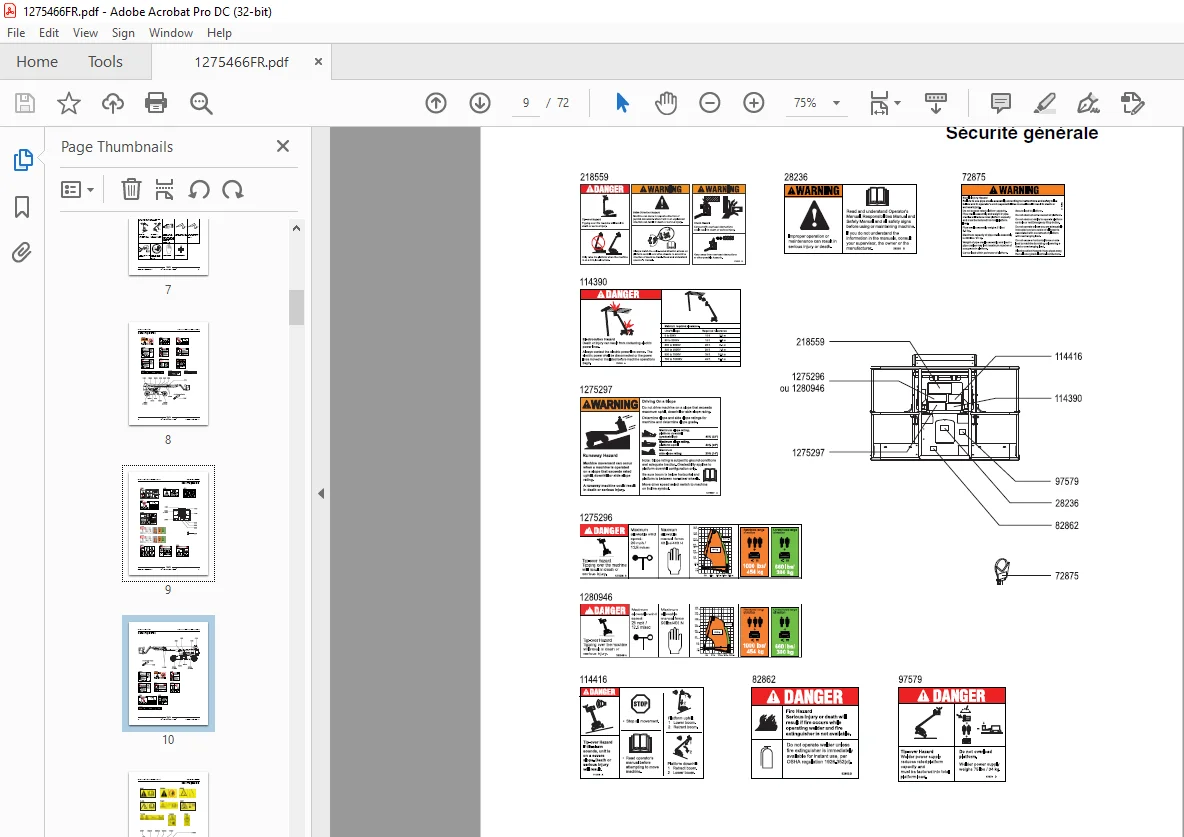Open the 75% zoom level dropdown
This screenshot has height=837, width=1184.
[817, 103]
